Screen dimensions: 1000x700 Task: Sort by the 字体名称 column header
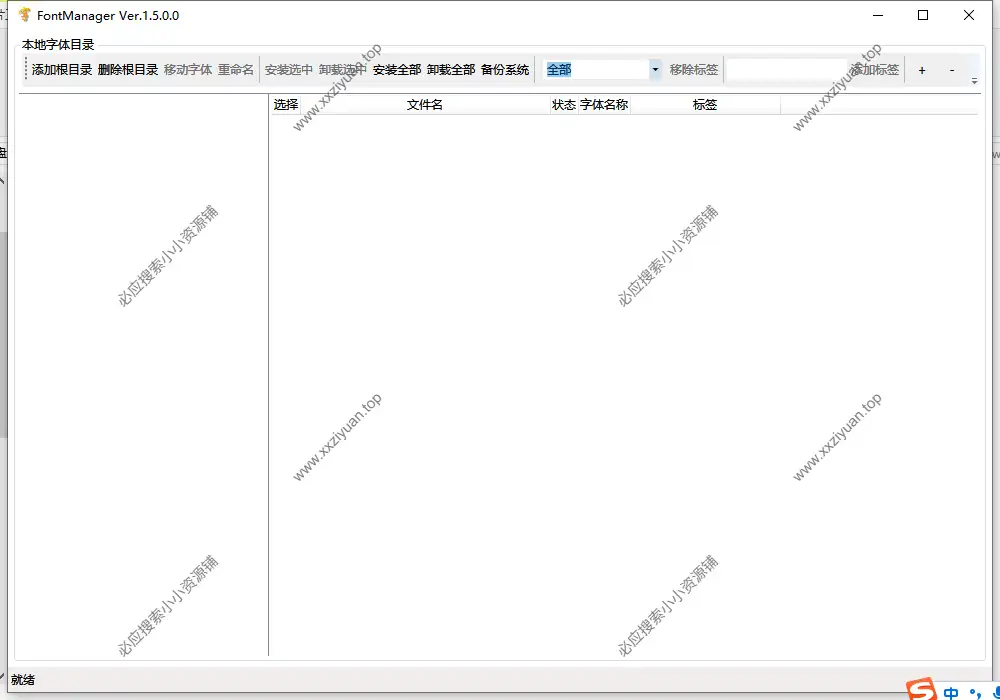604,105
